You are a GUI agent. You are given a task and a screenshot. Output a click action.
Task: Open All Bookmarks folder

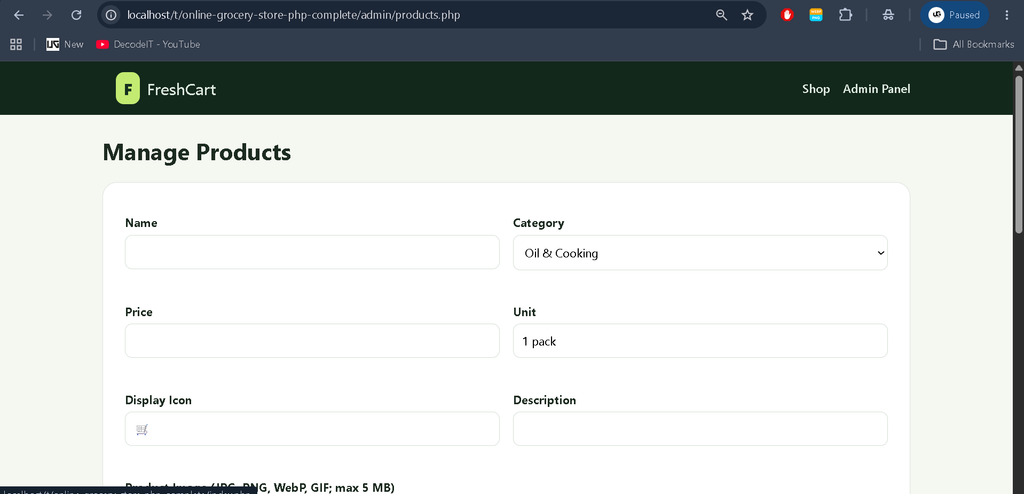974,44
